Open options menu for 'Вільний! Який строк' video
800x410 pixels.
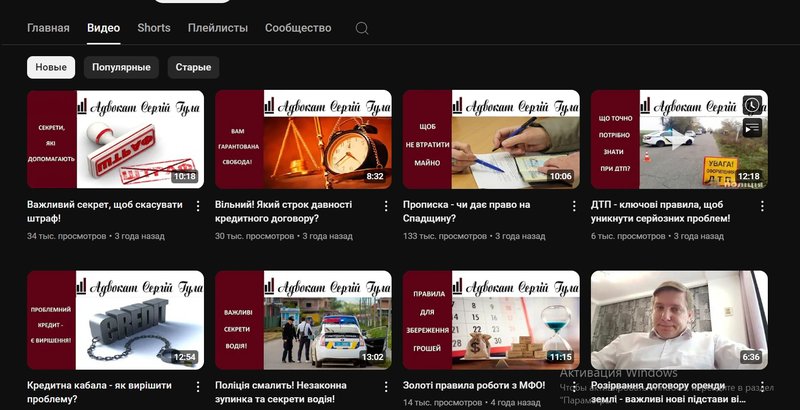coord(386,206)
